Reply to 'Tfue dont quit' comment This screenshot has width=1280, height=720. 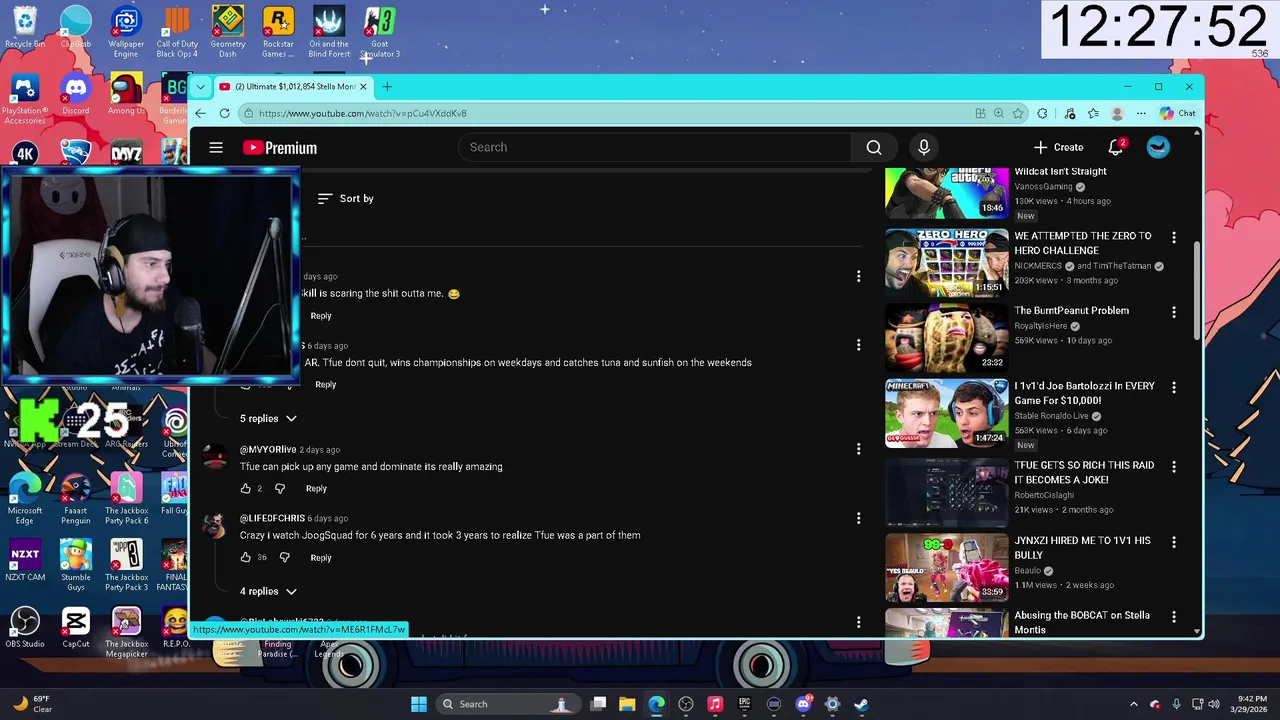(x=326, y=384)
